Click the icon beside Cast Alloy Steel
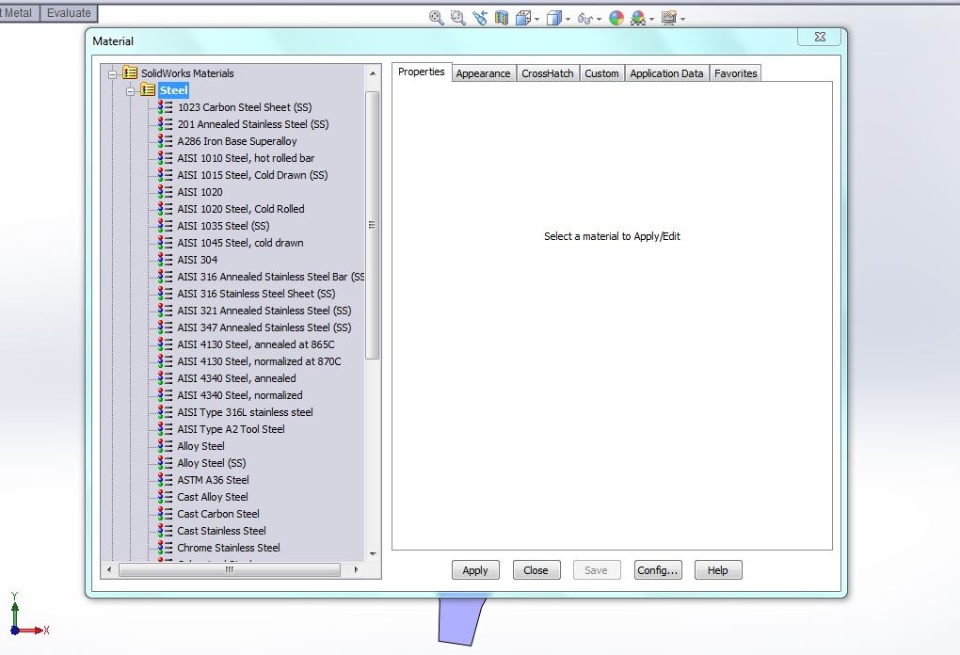This screenshot has height=655, width=960. coord(165,497)
